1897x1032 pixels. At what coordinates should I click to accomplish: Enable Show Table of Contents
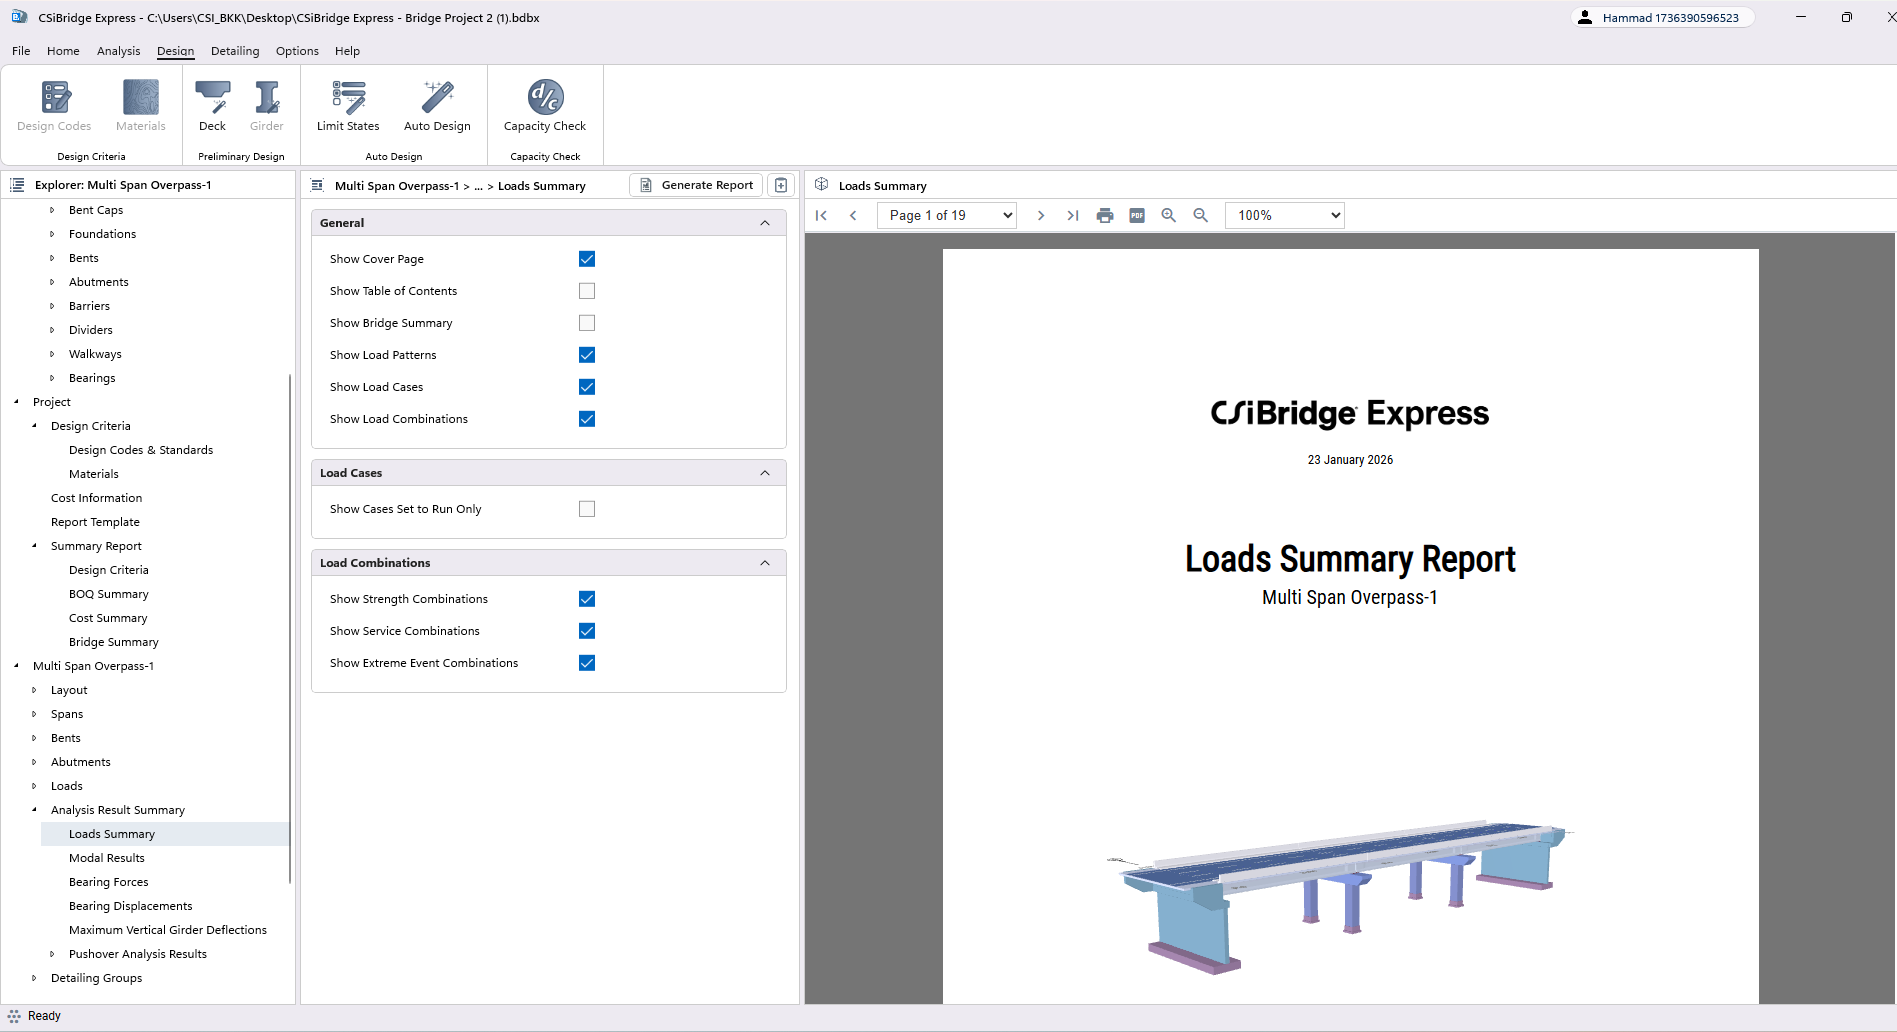(587, 290)
